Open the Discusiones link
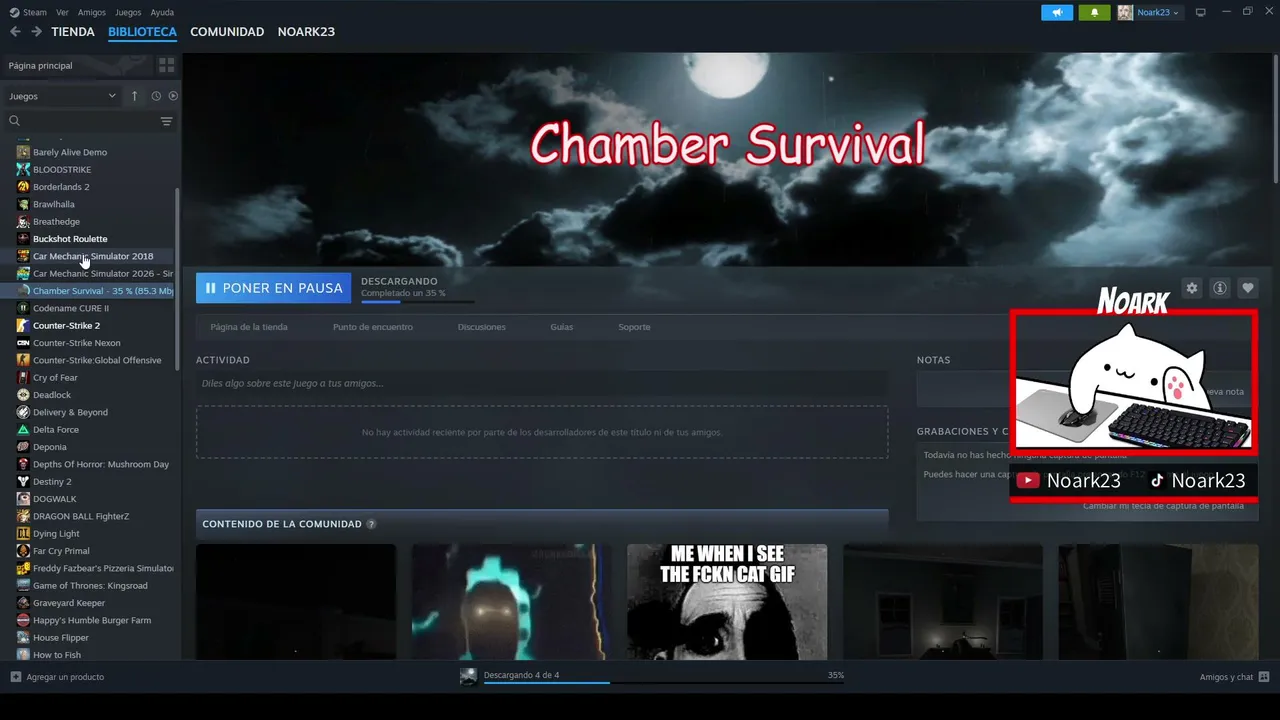Screen dimensions: 1280x720 [x=481, y=327]
